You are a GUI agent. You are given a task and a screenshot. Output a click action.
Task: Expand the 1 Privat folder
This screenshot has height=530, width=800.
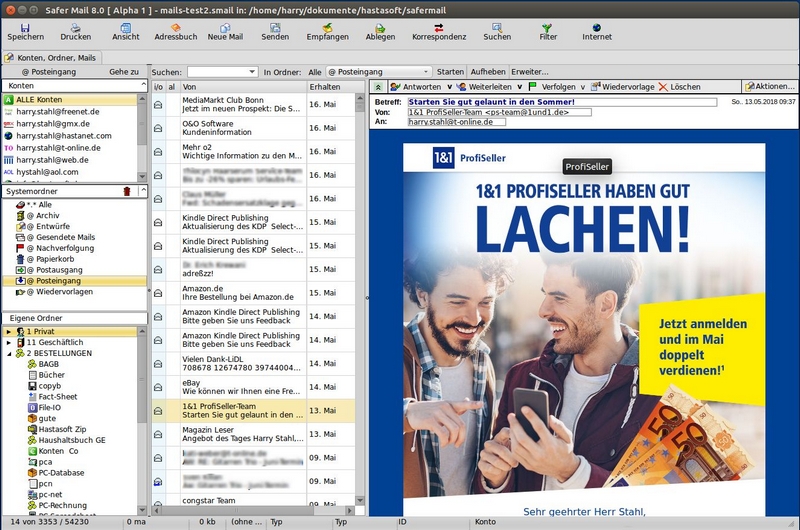8,332
